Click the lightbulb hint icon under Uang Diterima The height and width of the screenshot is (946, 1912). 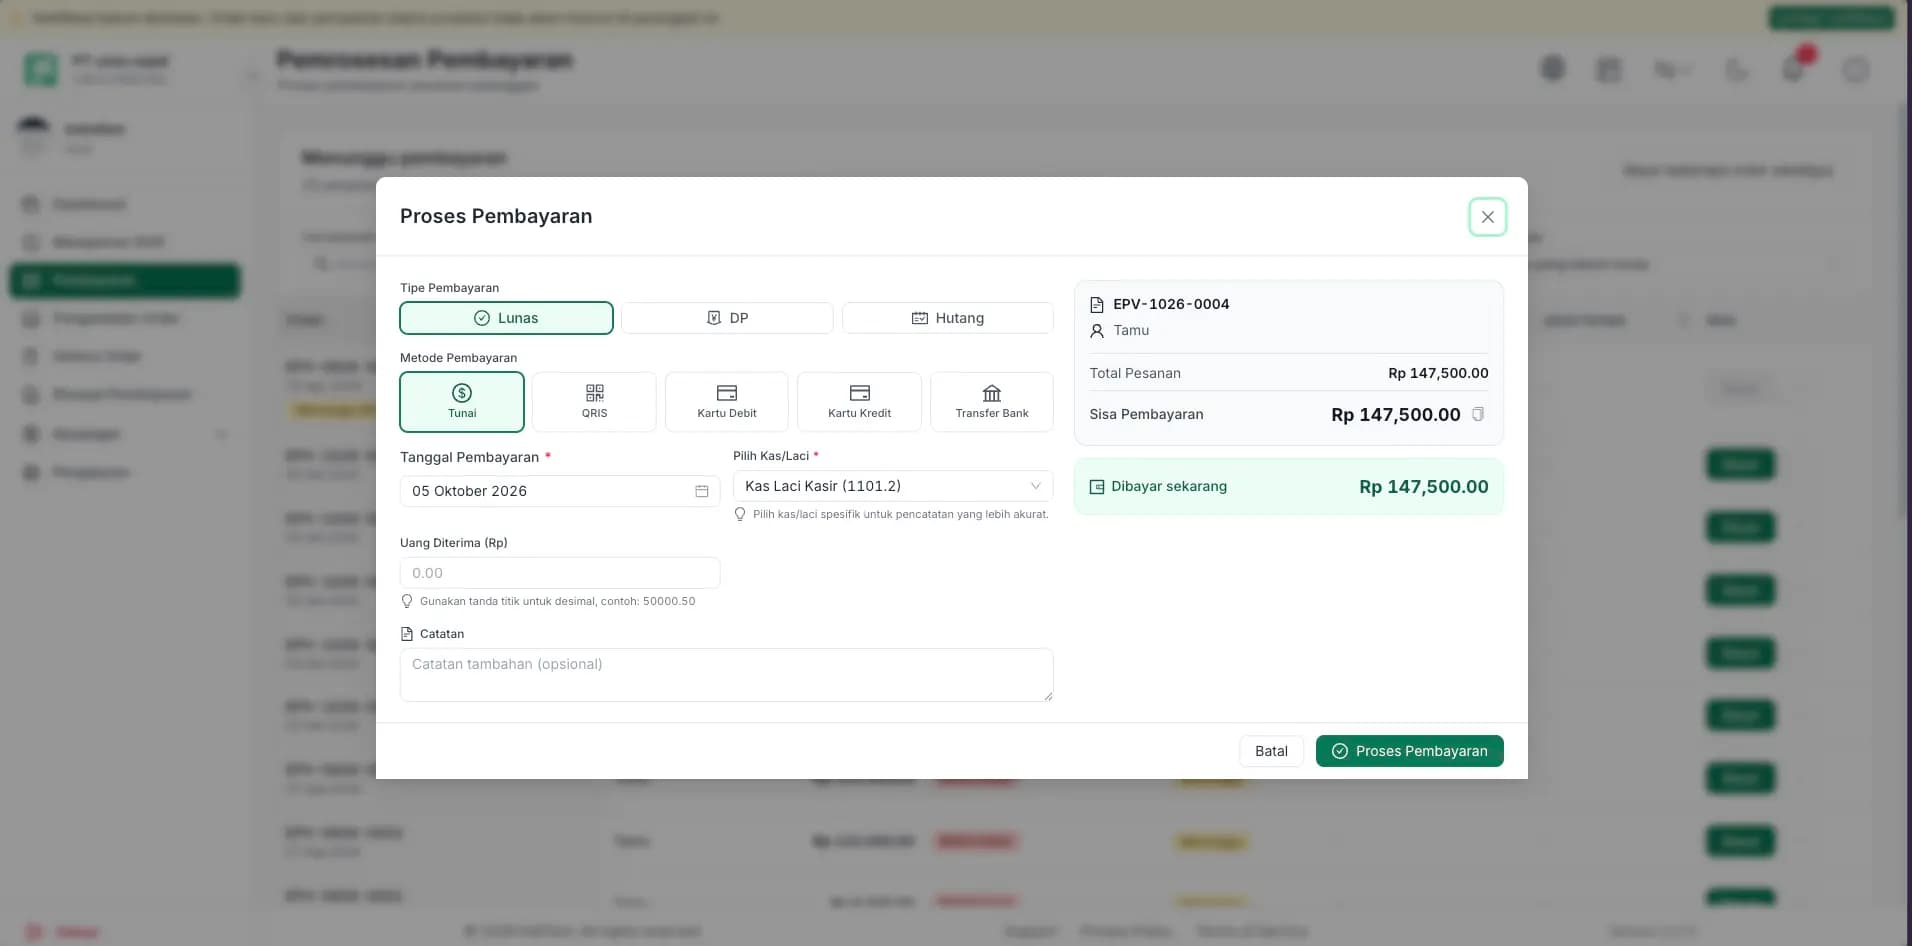coord(406,601)
